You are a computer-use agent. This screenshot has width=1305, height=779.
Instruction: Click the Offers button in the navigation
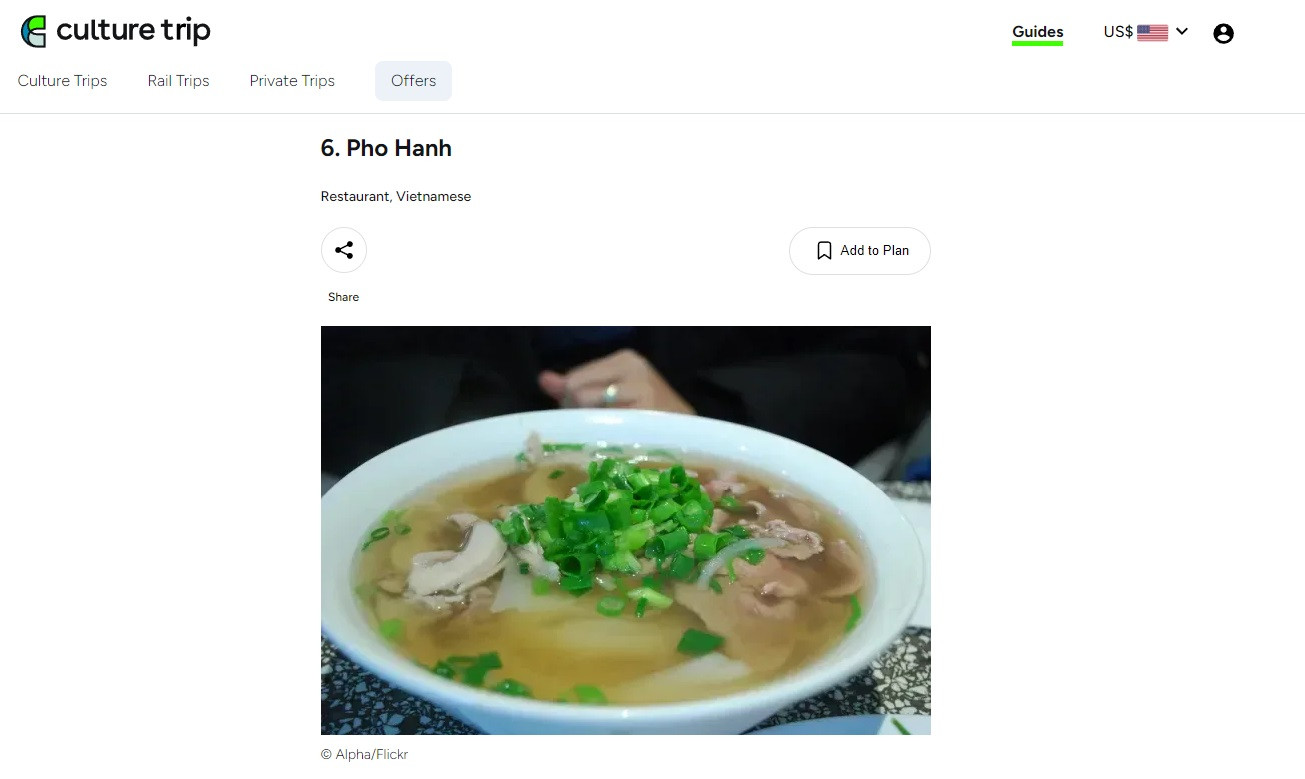point(413,81)
